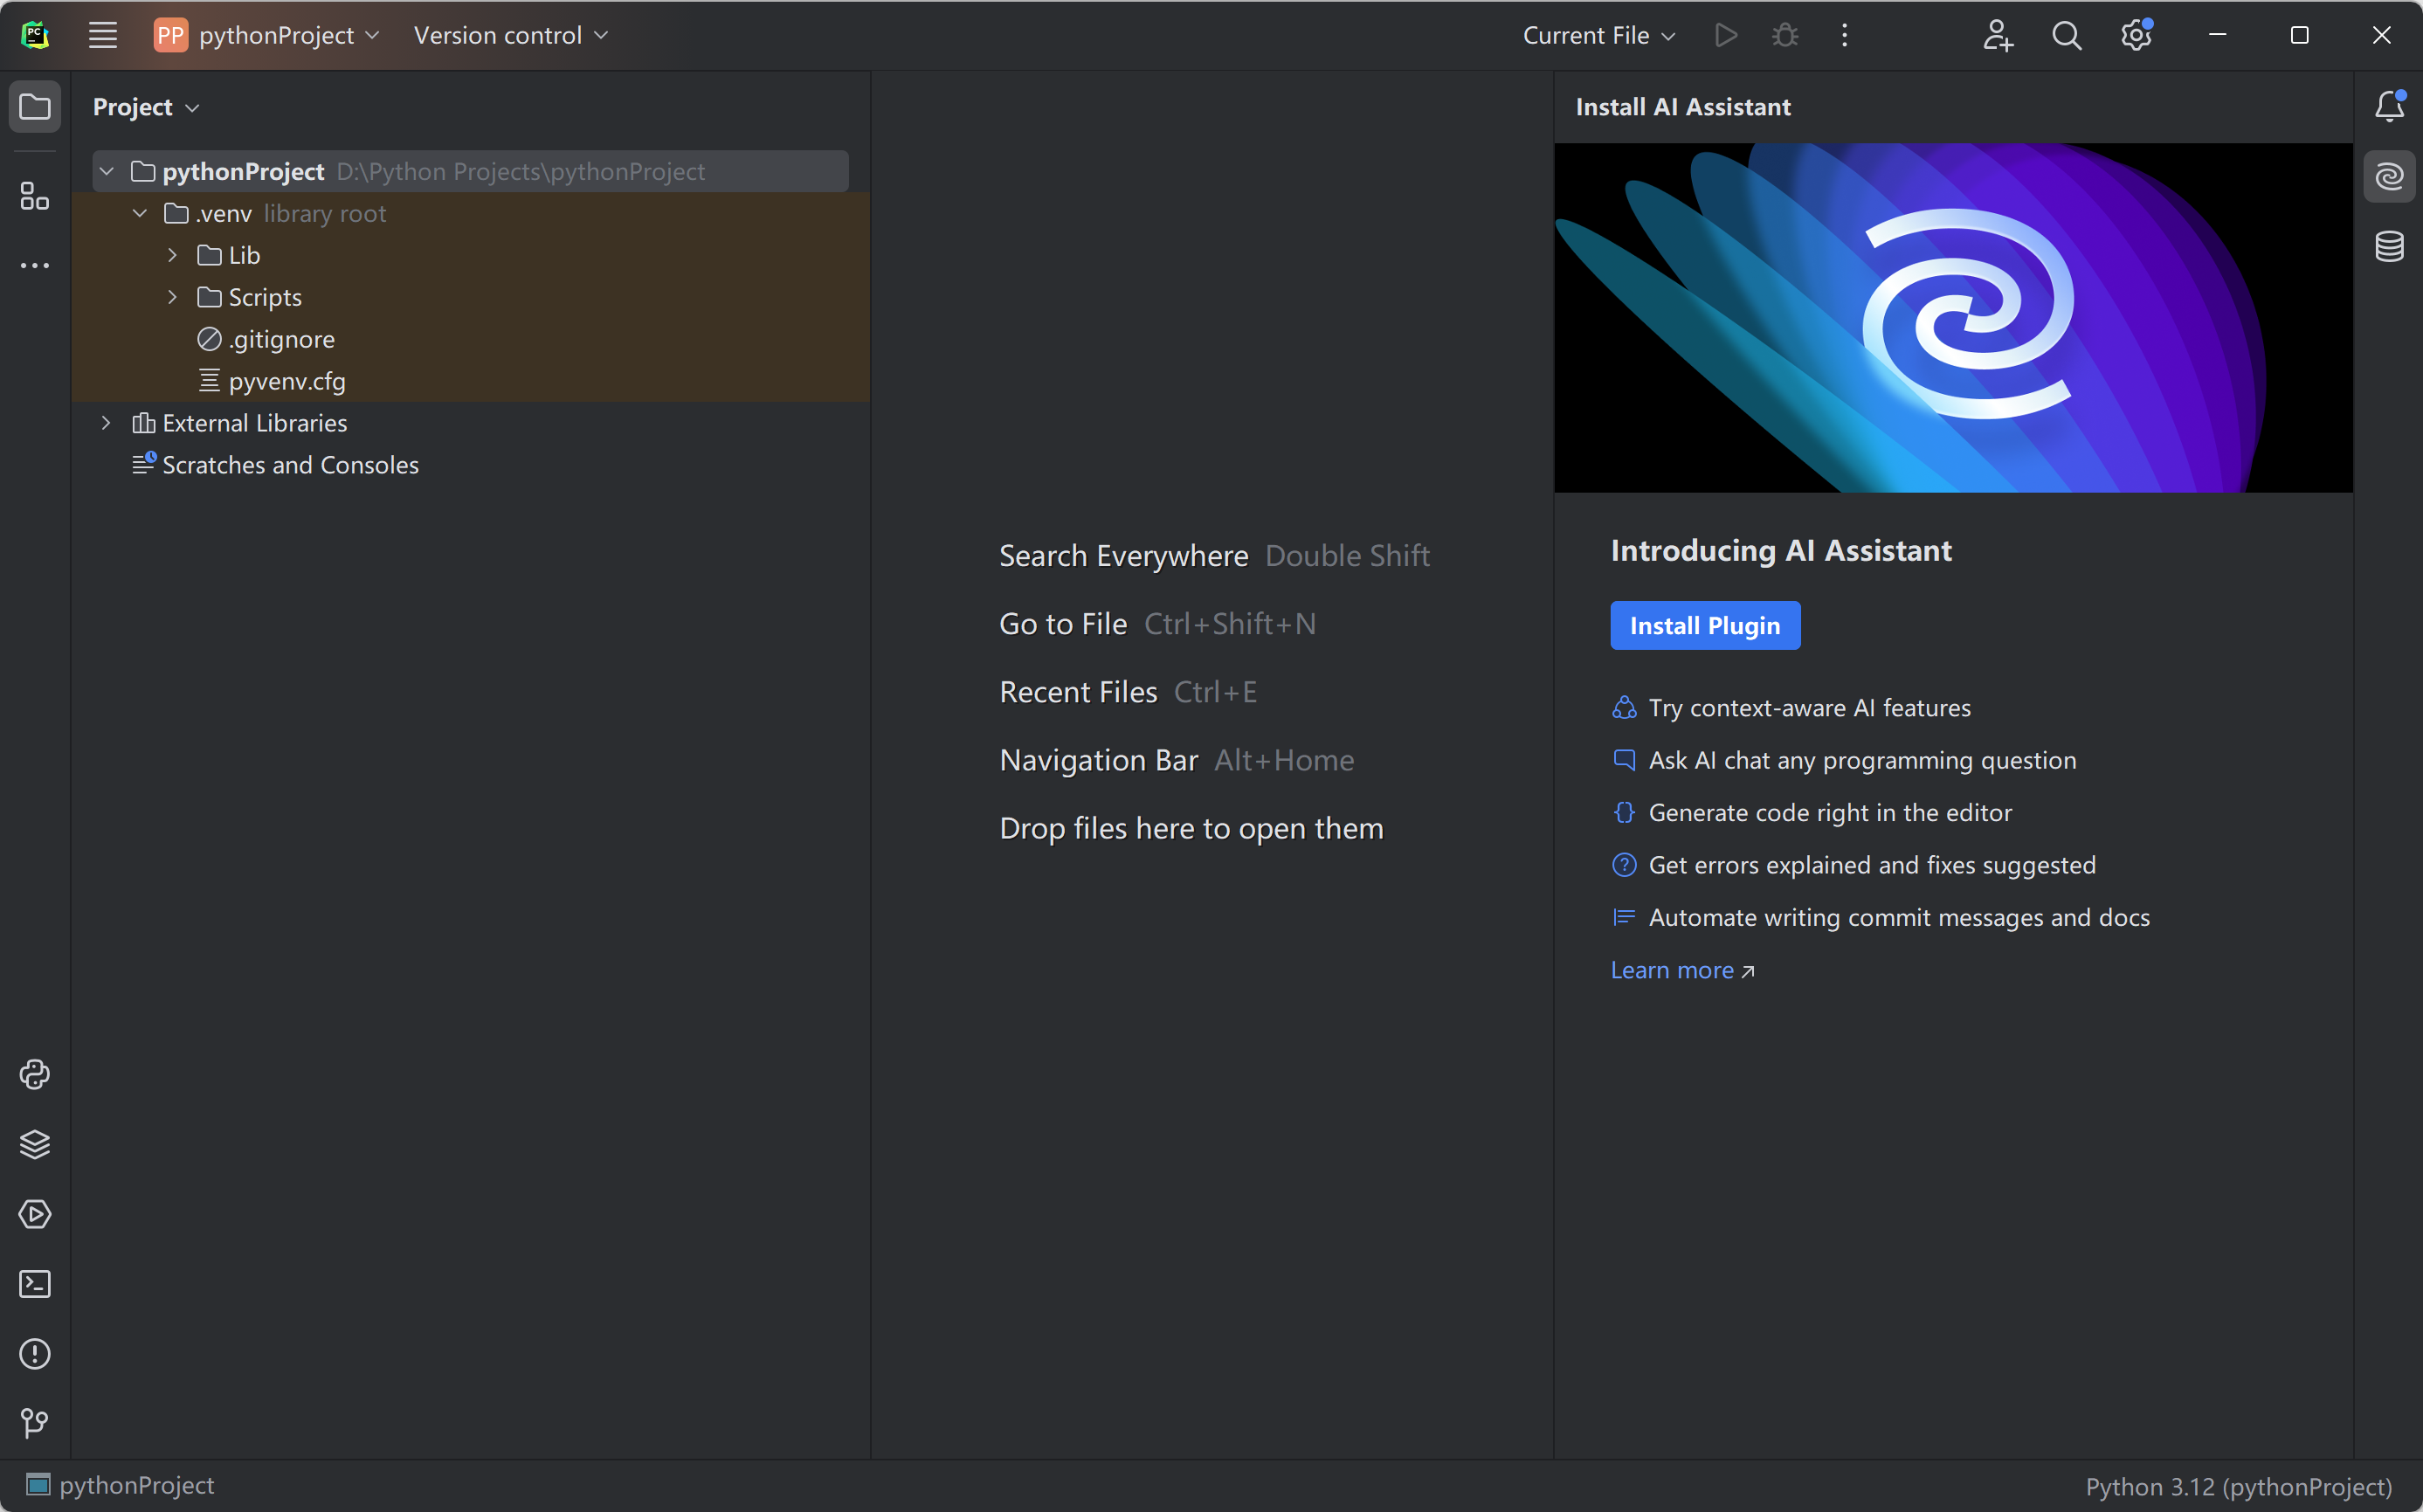This screenshot has width=2423, height=1512.
Task: Open the Structure tool window icon
Action: click(35, 196)
